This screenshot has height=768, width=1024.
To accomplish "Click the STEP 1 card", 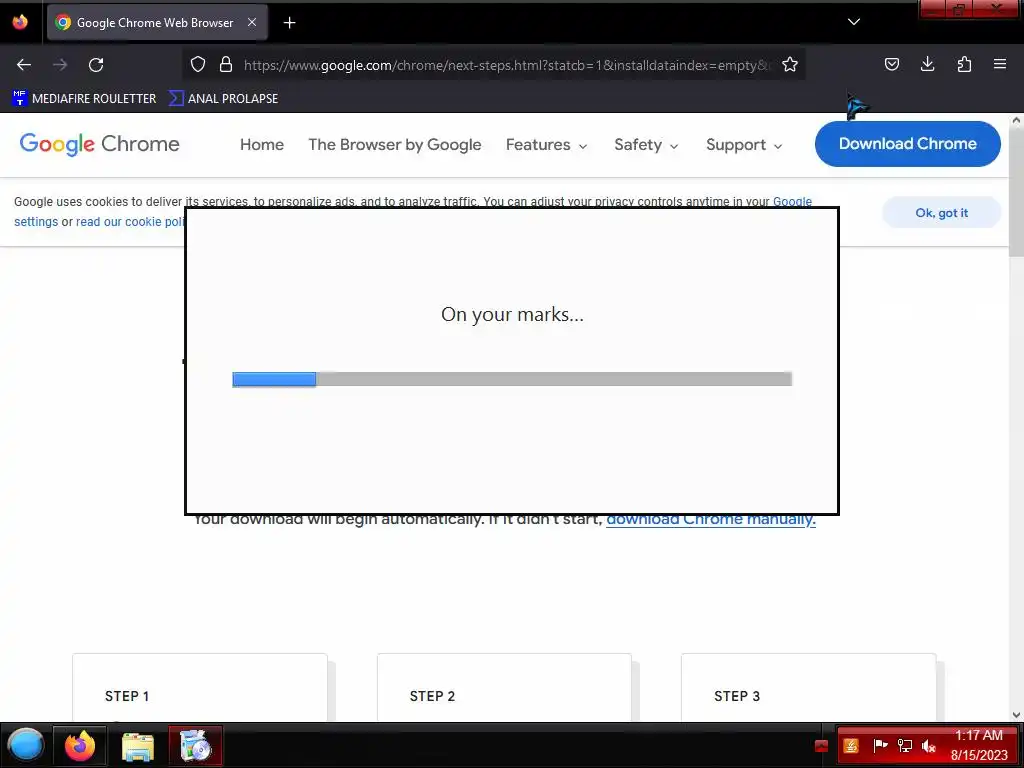I will pos(200,687).
